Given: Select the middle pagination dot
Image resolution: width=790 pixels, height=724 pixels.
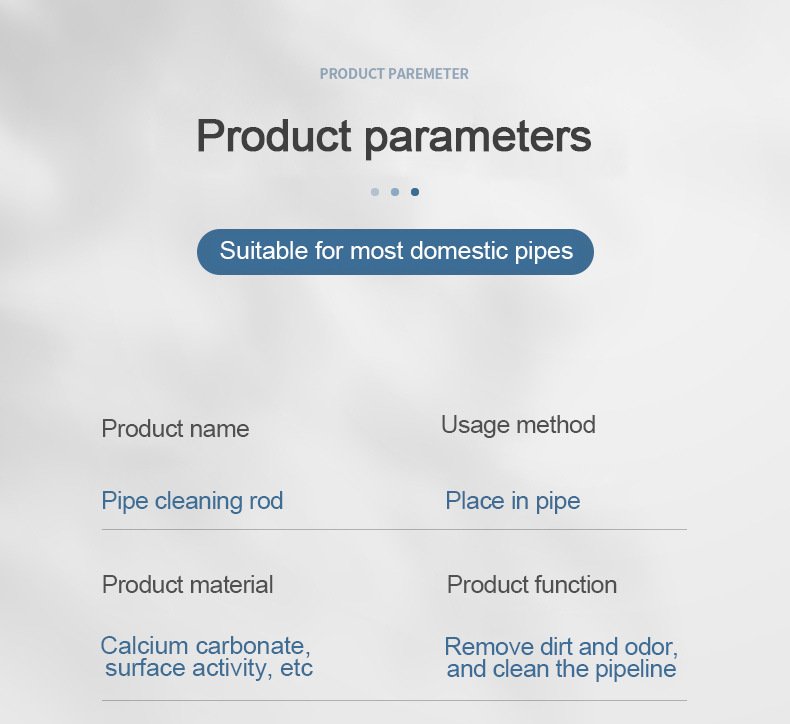Looking at the screenshot, I should tap(395, 192).
